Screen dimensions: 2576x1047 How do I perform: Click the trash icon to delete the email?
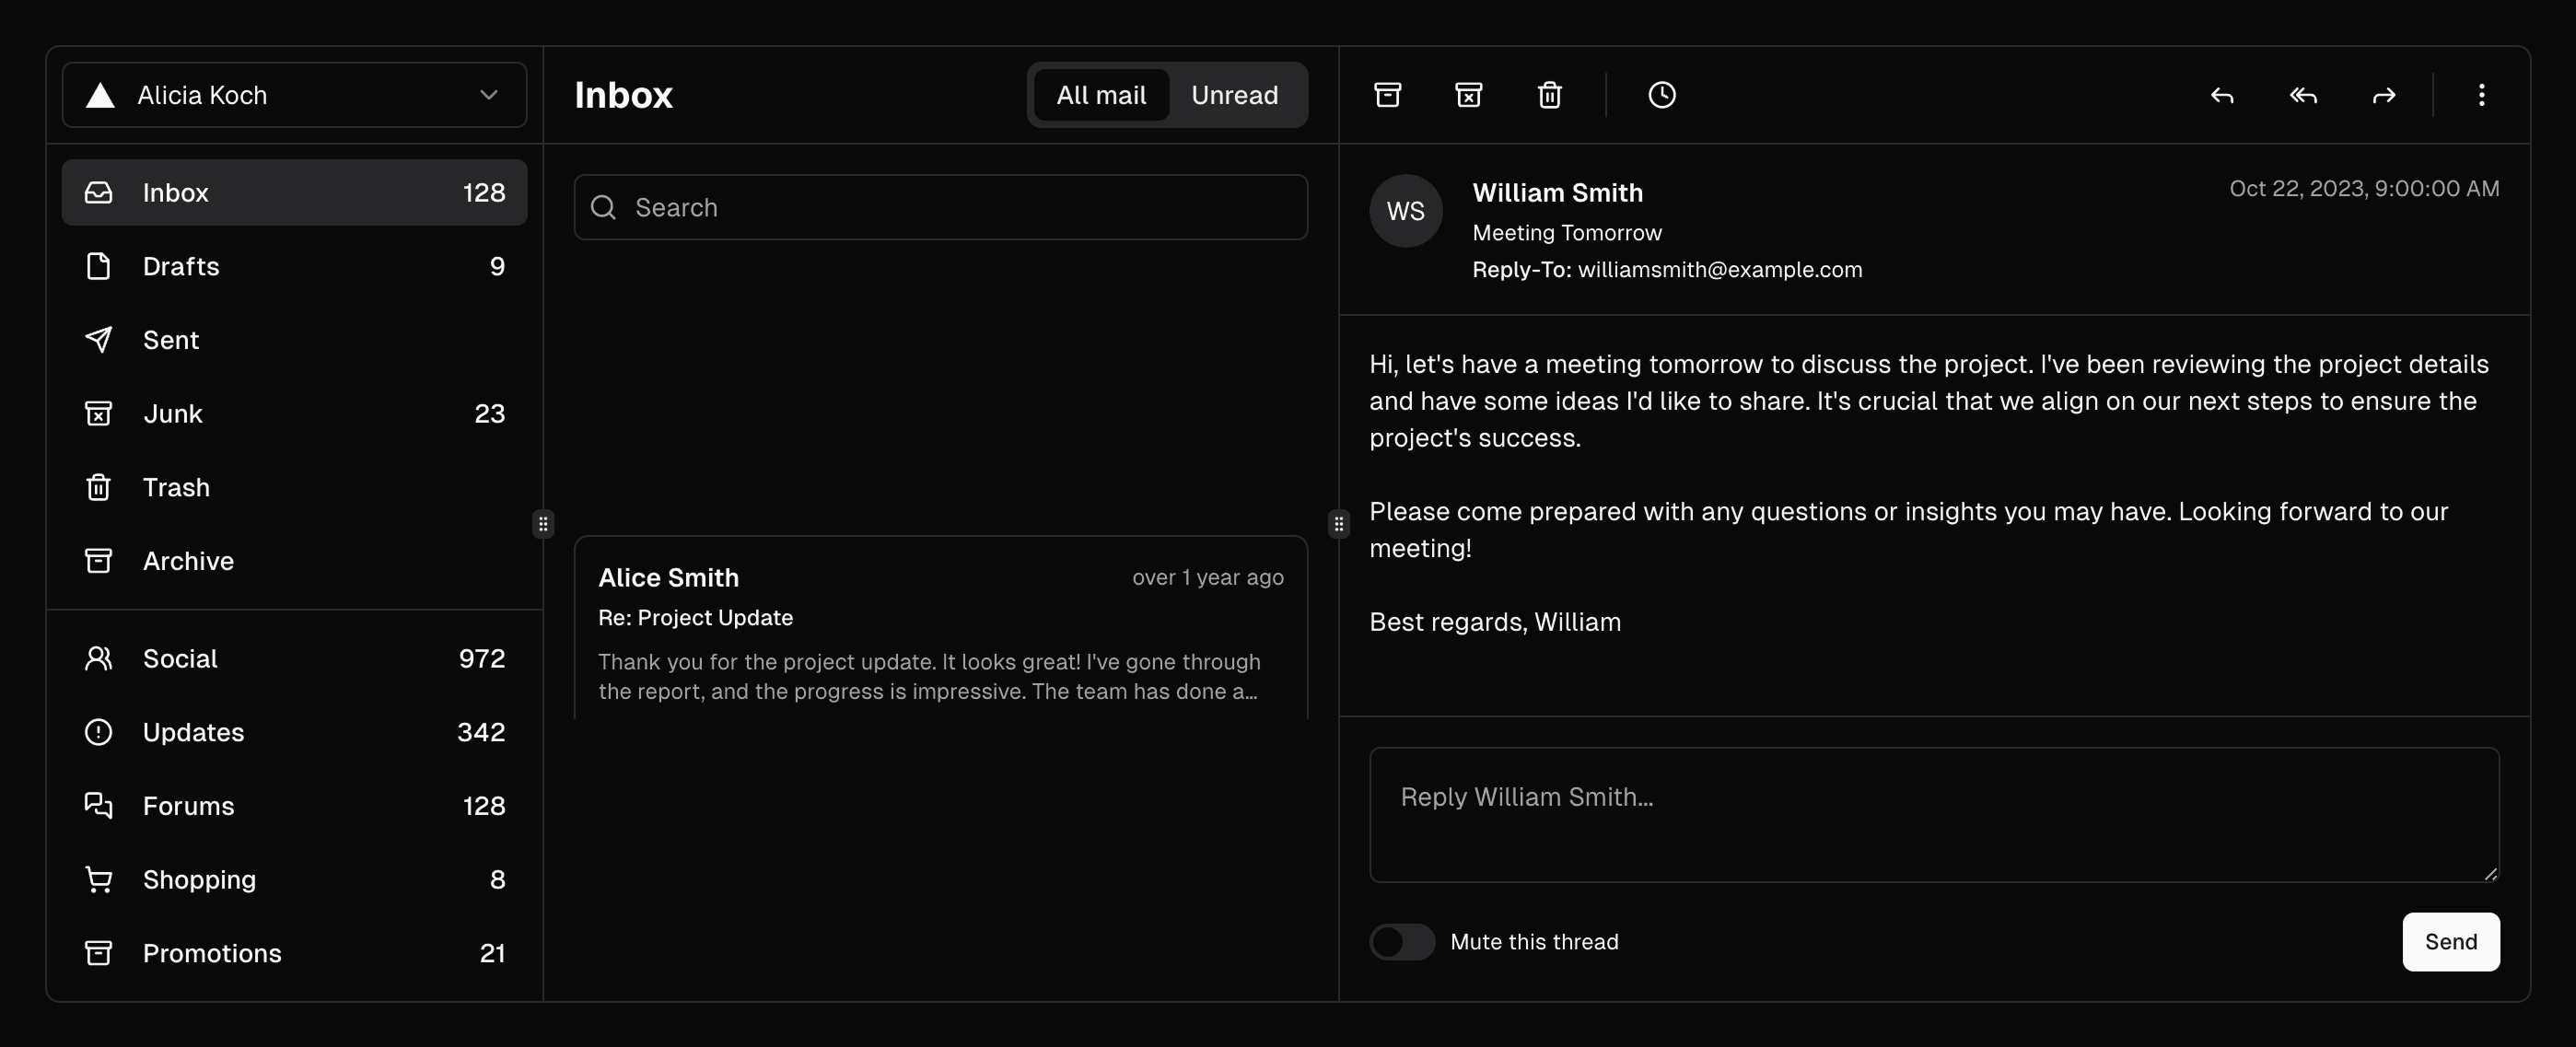point(1549,95)
